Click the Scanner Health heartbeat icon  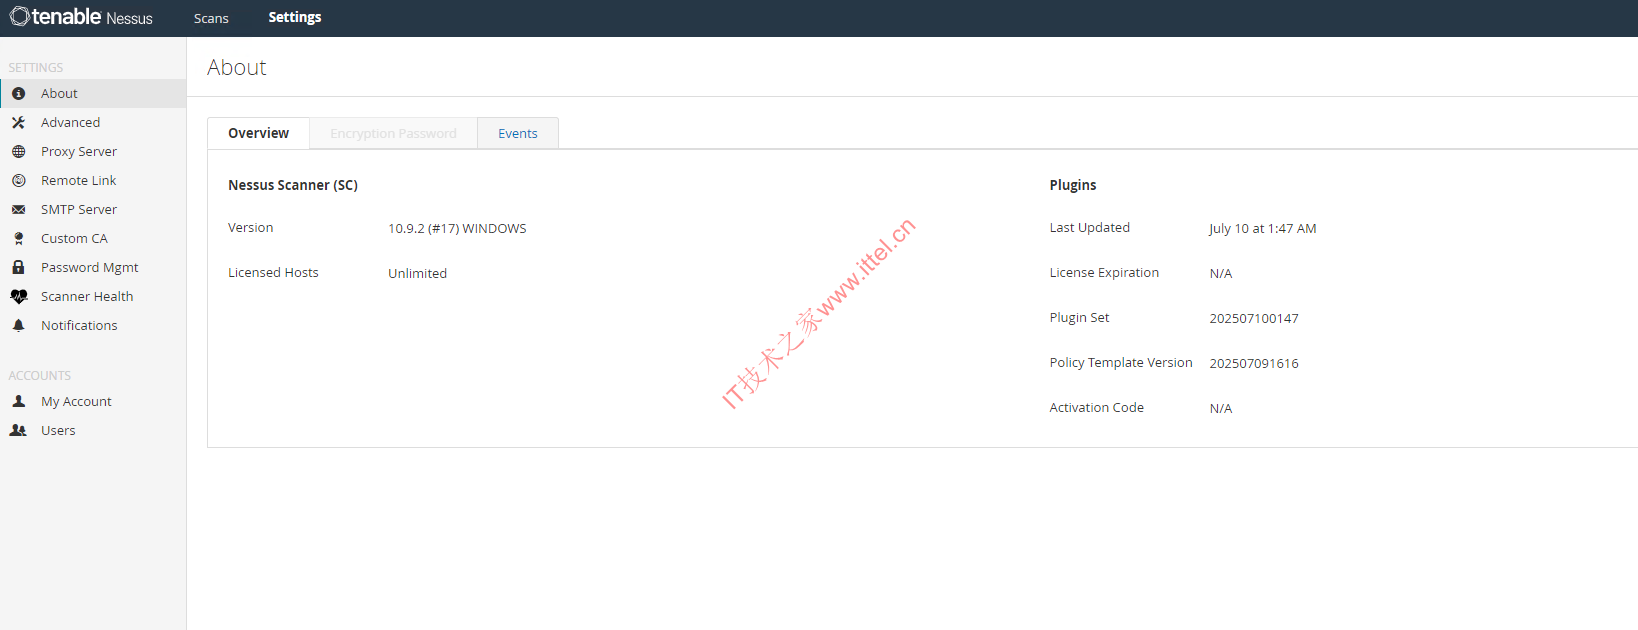(x=18, y=296)
